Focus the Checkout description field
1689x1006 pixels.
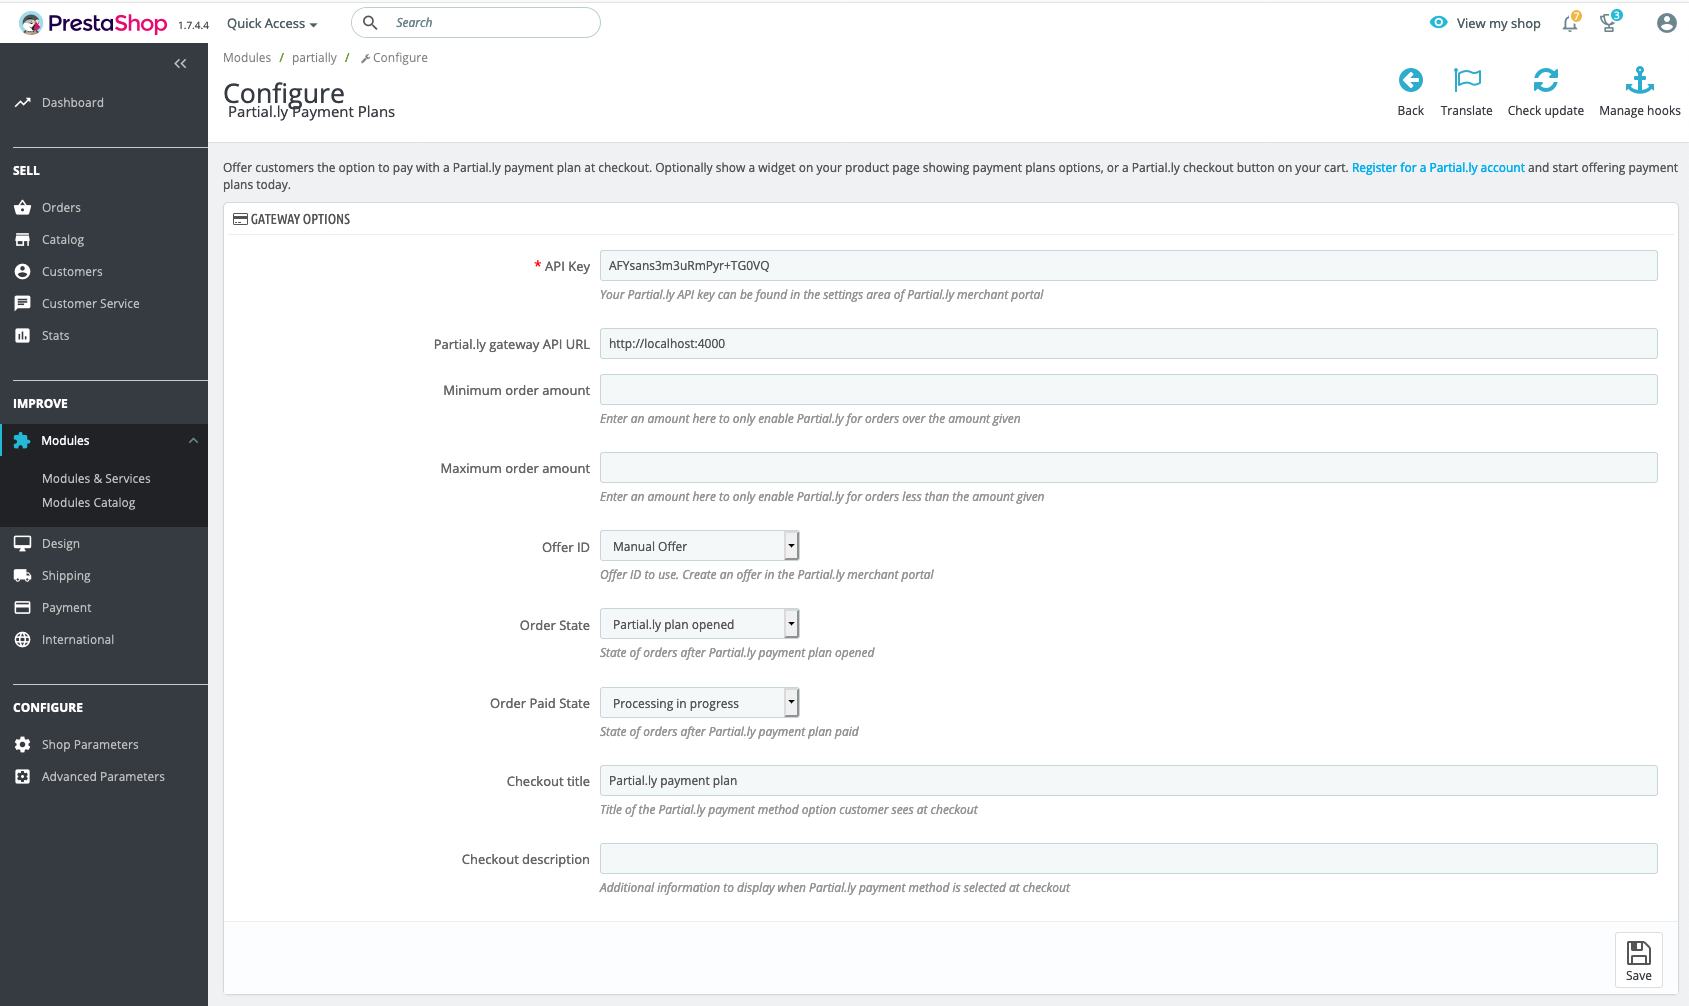[x=1128, y=859]
